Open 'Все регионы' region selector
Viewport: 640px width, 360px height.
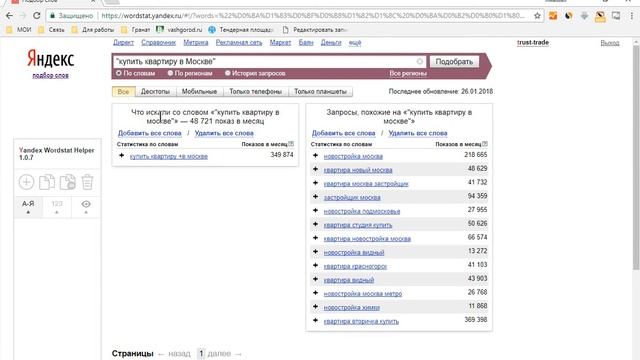pos(408,73)
